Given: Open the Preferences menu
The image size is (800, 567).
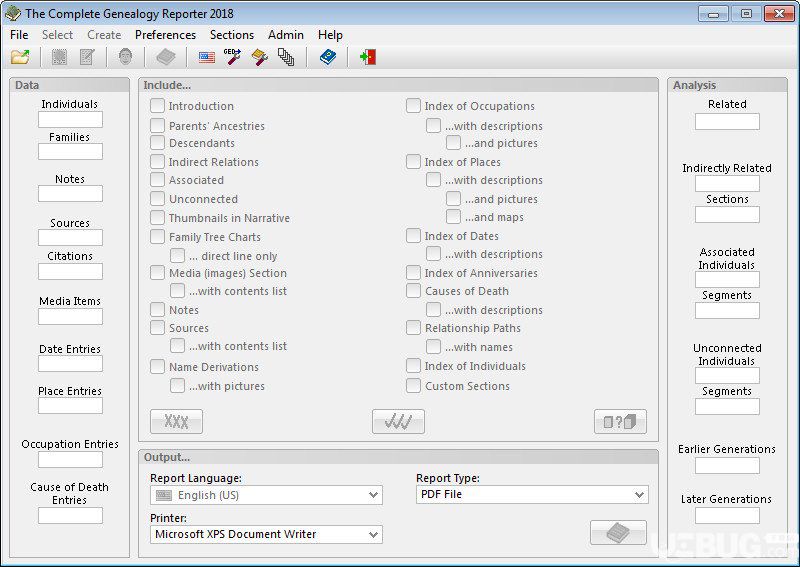Looking at the screenshot, I should click(165, 35).
